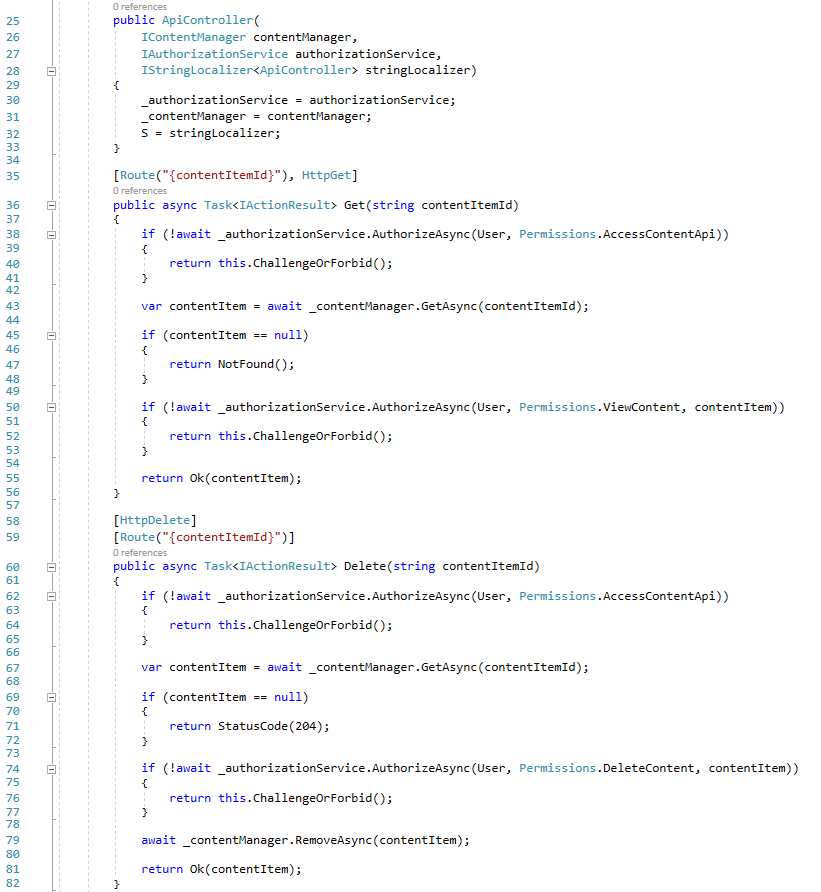Click ChallengeOrForbid on line 64
This screenshot has width=821, height=892.
312,625
